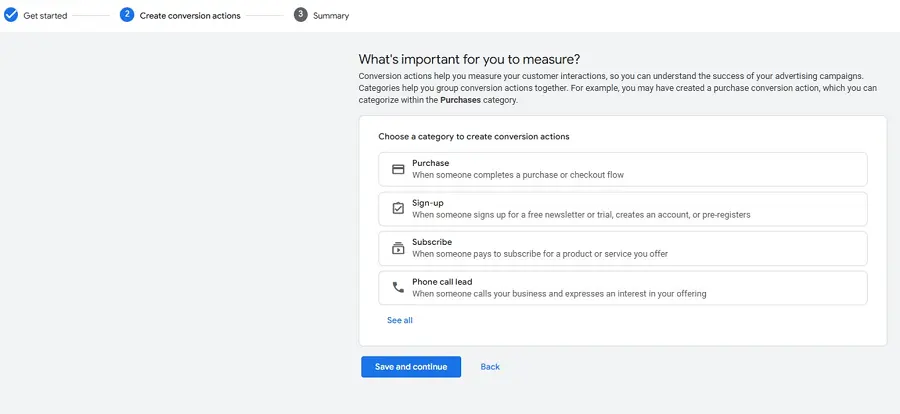Click 'When someone signs up for a free newsletter' text
This screenshot has width=900, height=414.
(581, 215)
